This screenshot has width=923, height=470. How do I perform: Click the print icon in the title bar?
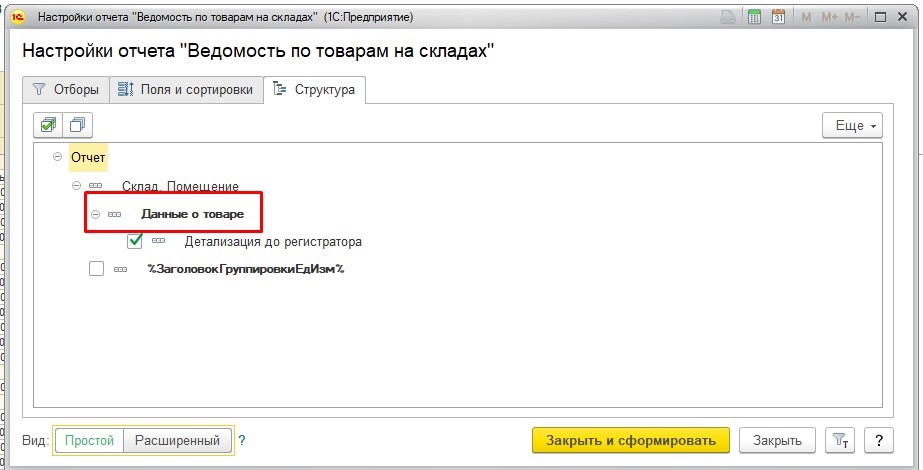pos(729,17)
